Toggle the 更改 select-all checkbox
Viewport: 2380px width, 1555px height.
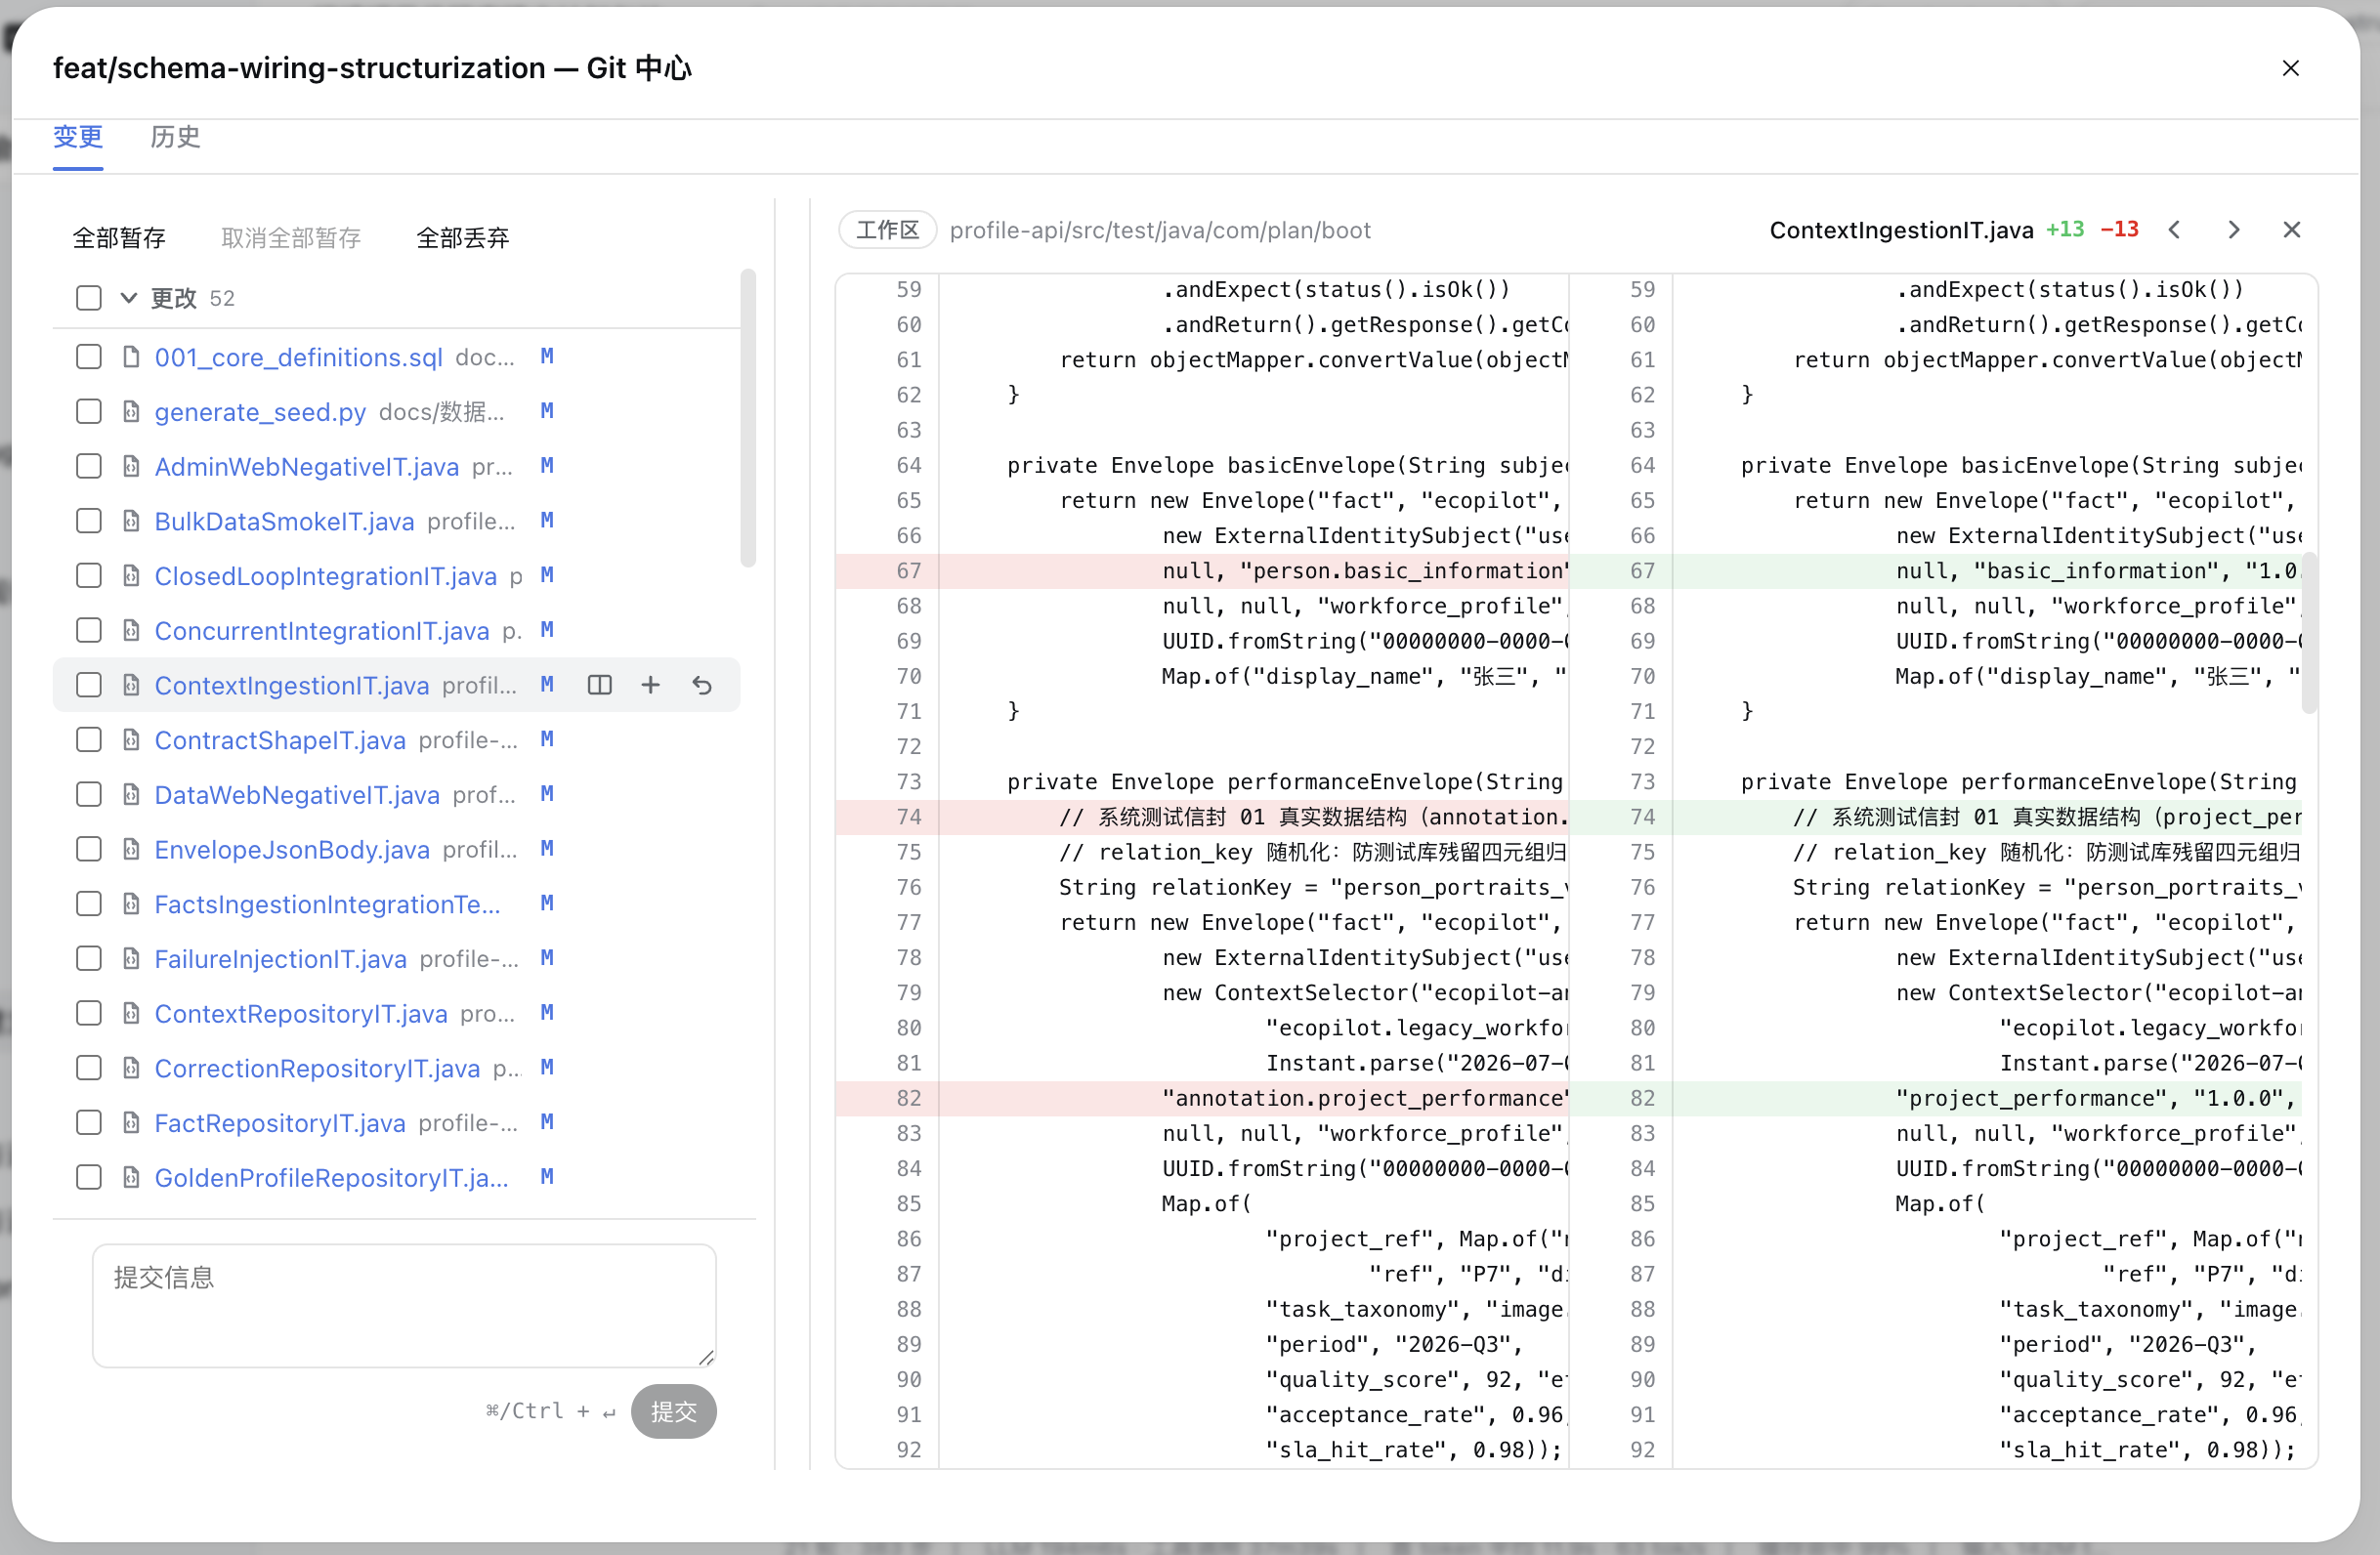89,298
